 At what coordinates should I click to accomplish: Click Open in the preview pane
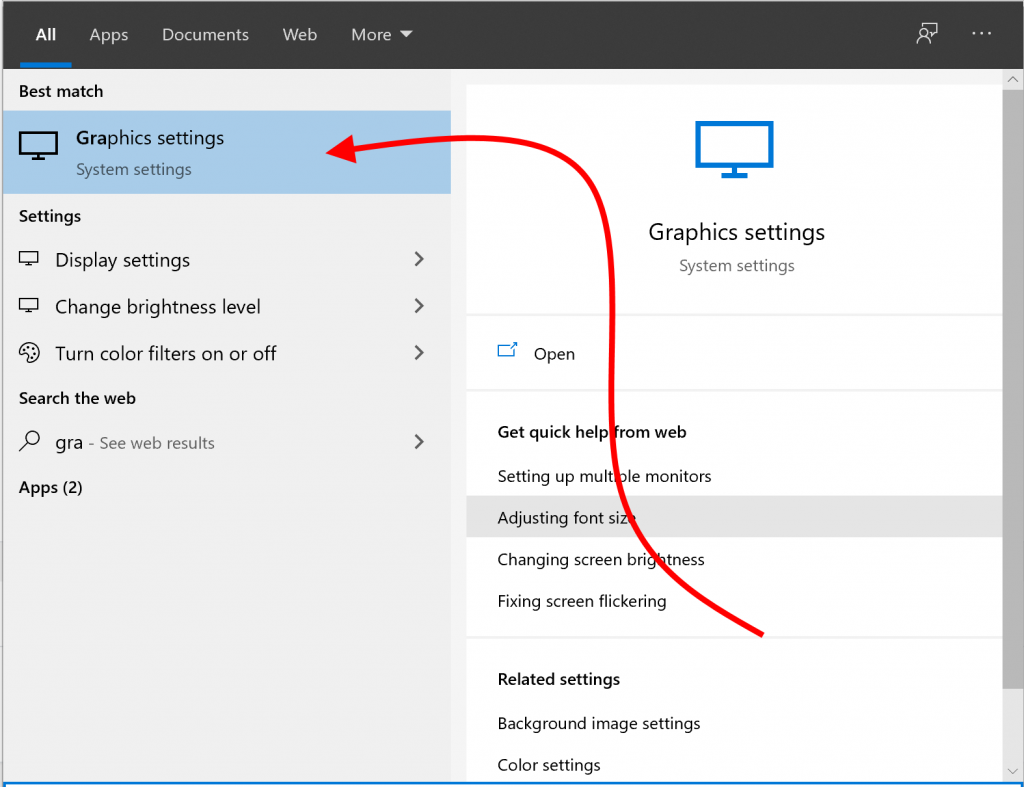[x=554, y=354]
